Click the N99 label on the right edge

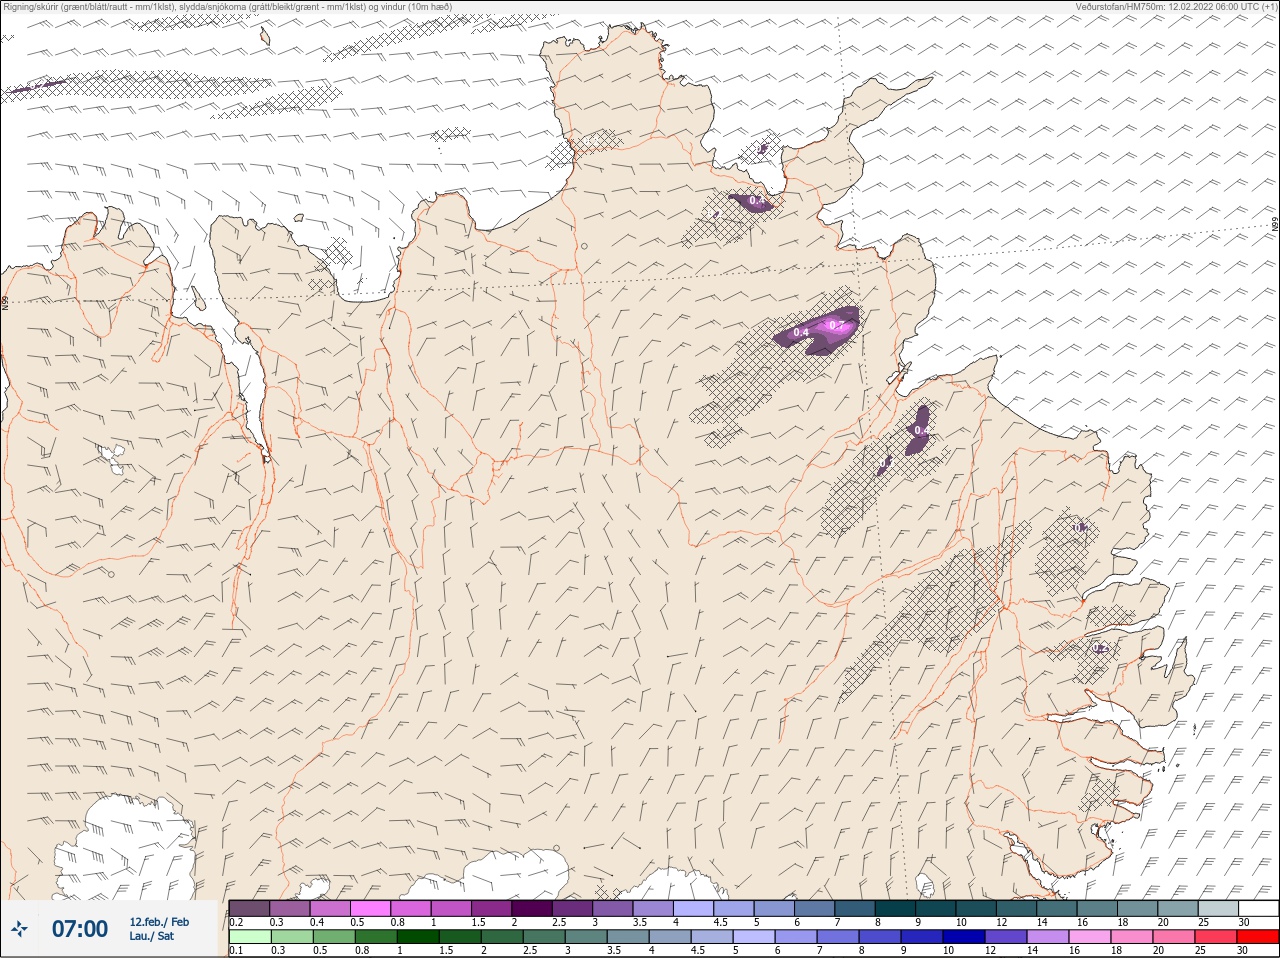(1275, 225)
